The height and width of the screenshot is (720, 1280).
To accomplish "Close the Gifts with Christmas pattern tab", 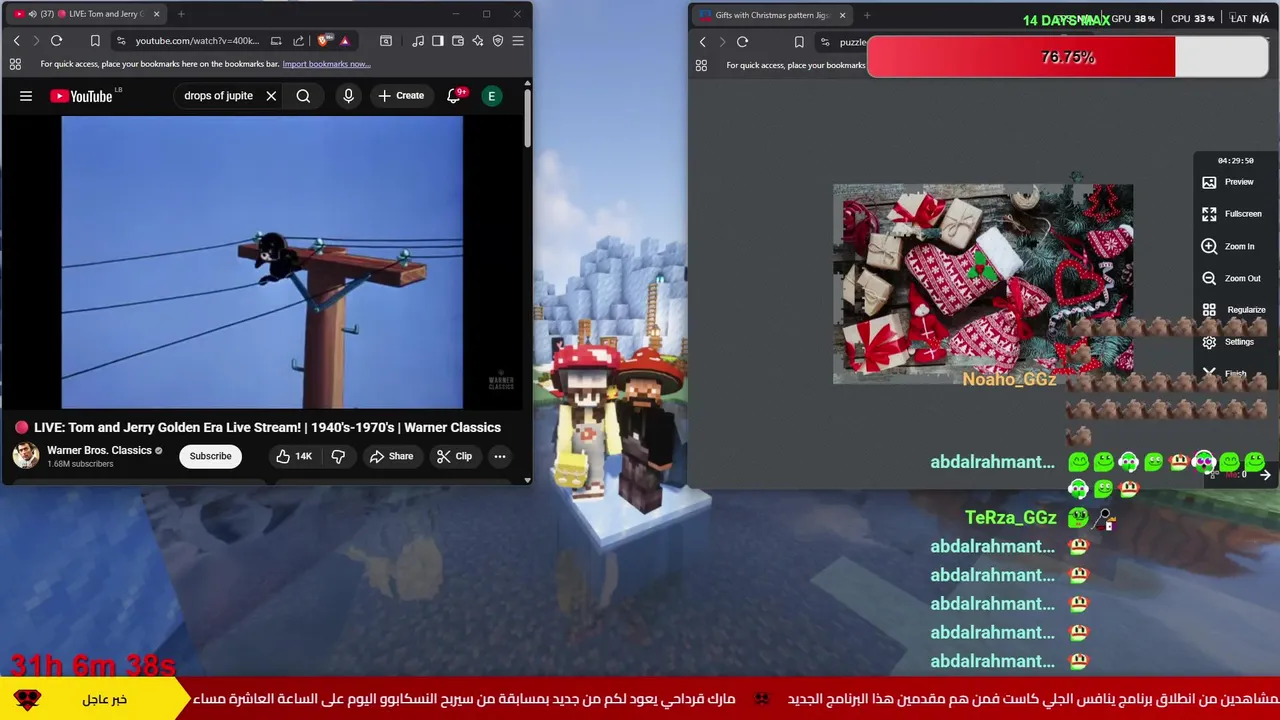I will [842, 15].
